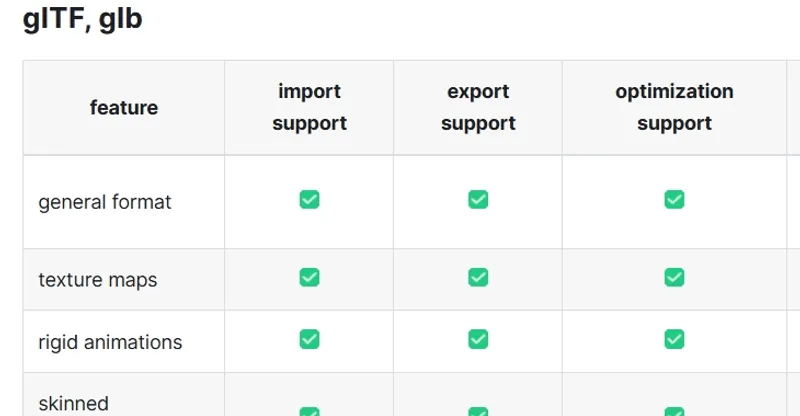
Task: Click skinned row import support checkmark
Action: click(x=309, y=411)
